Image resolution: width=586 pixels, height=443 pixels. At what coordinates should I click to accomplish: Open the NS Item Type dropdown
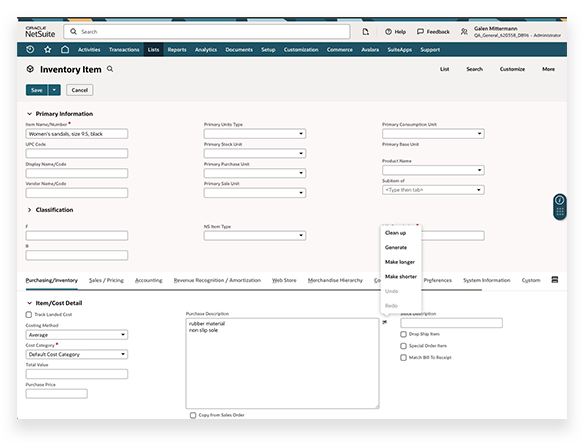click(x=255, y=236)
